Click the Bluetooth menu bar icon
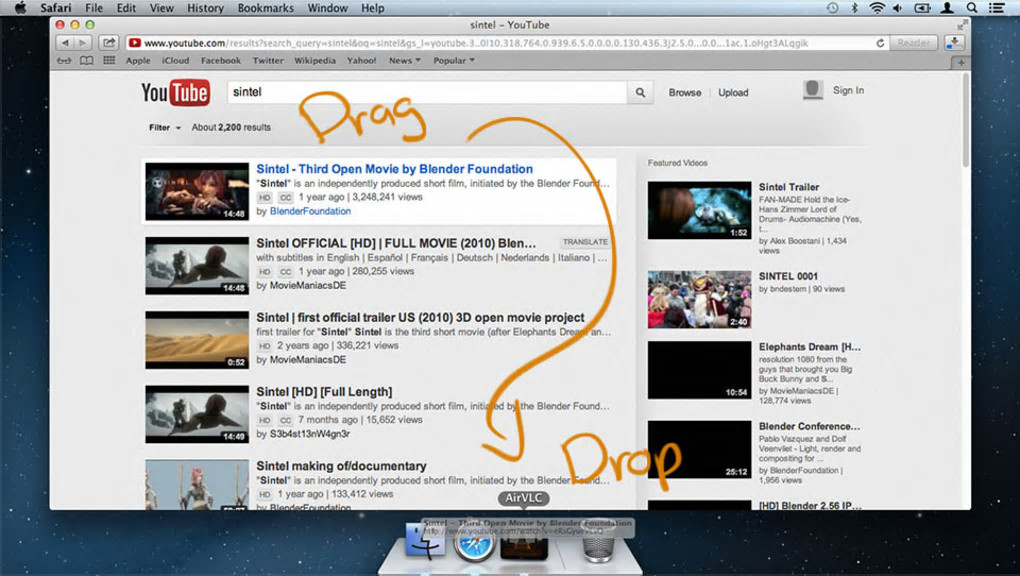 pos(855,8)
